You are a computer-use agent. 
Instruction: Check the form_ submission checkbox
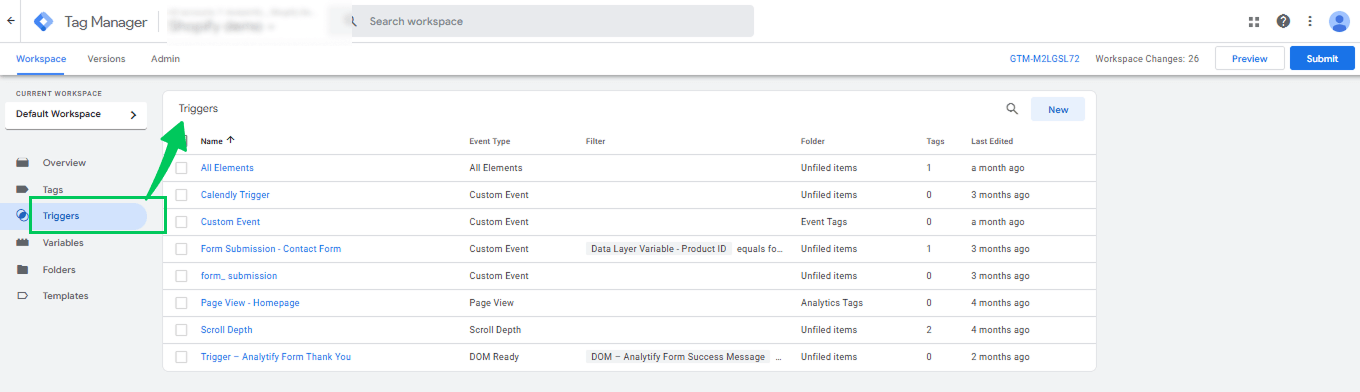pyautogui.click(x=181, y=276)
